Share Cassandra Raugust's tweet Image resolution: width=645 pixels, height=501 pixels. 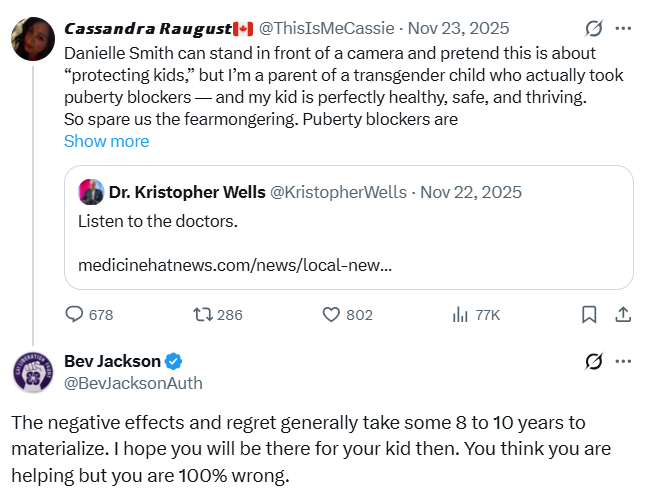(x=622, y=314)
